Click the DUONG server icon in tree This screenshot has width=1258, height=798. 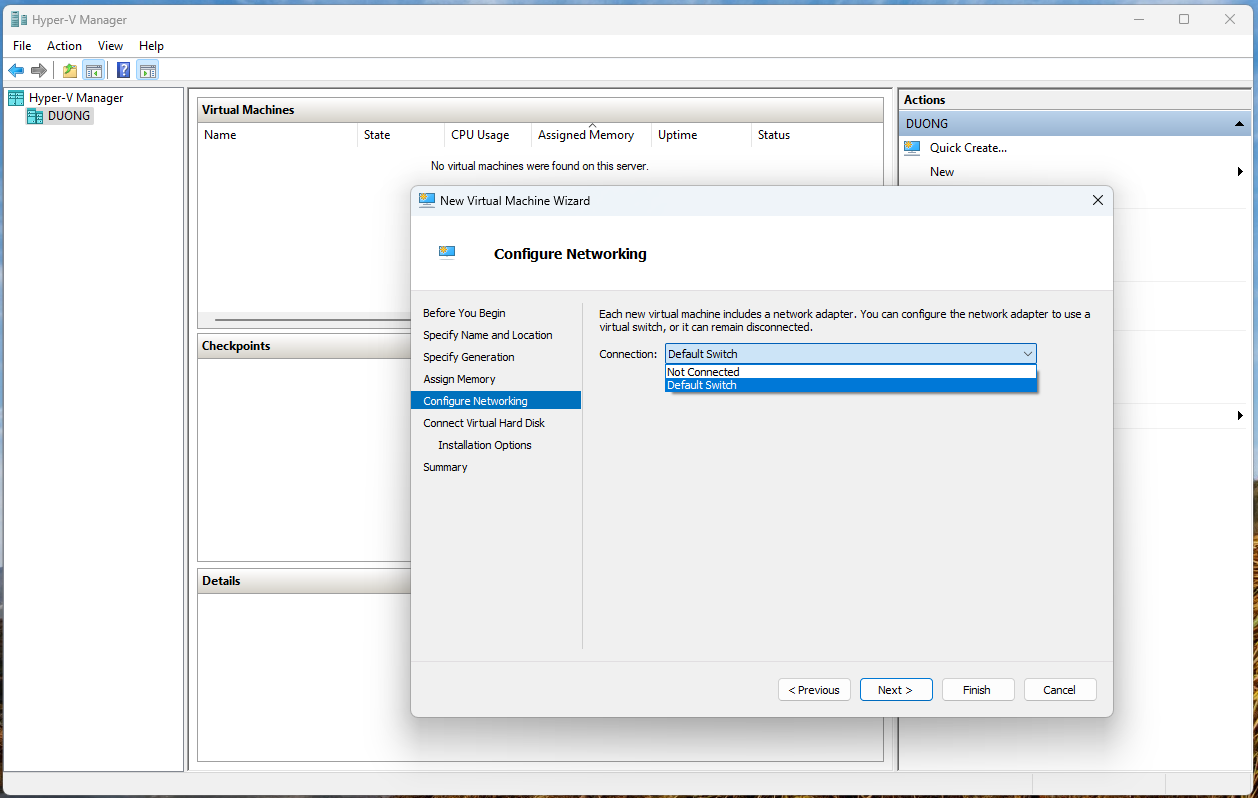coord(36,115)
